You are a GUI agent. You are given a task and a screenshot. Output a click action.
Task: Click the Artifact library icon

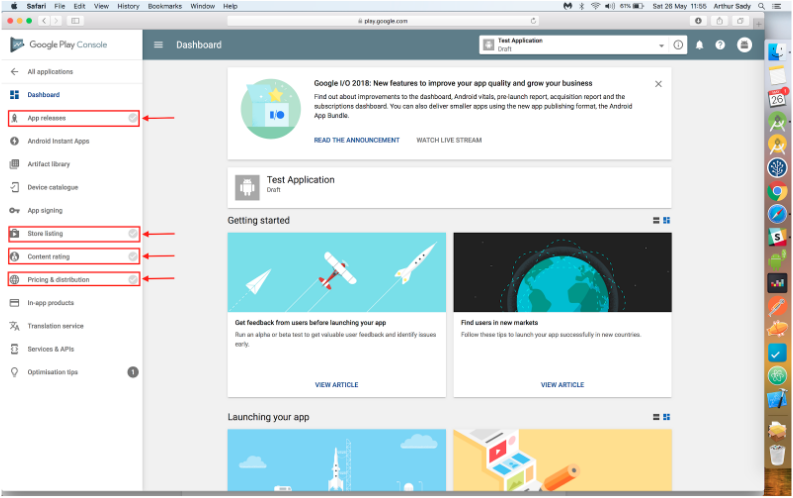click(x=14, y=164)
